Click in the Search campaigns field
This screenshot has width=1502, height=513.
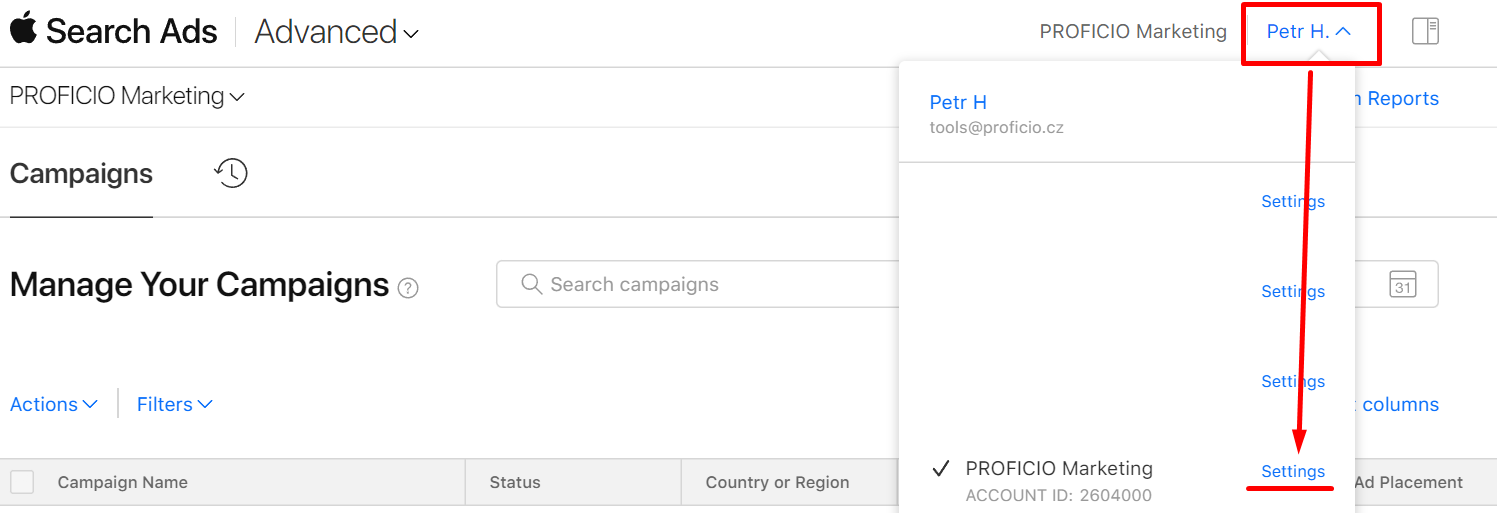(x=698, y=284)
